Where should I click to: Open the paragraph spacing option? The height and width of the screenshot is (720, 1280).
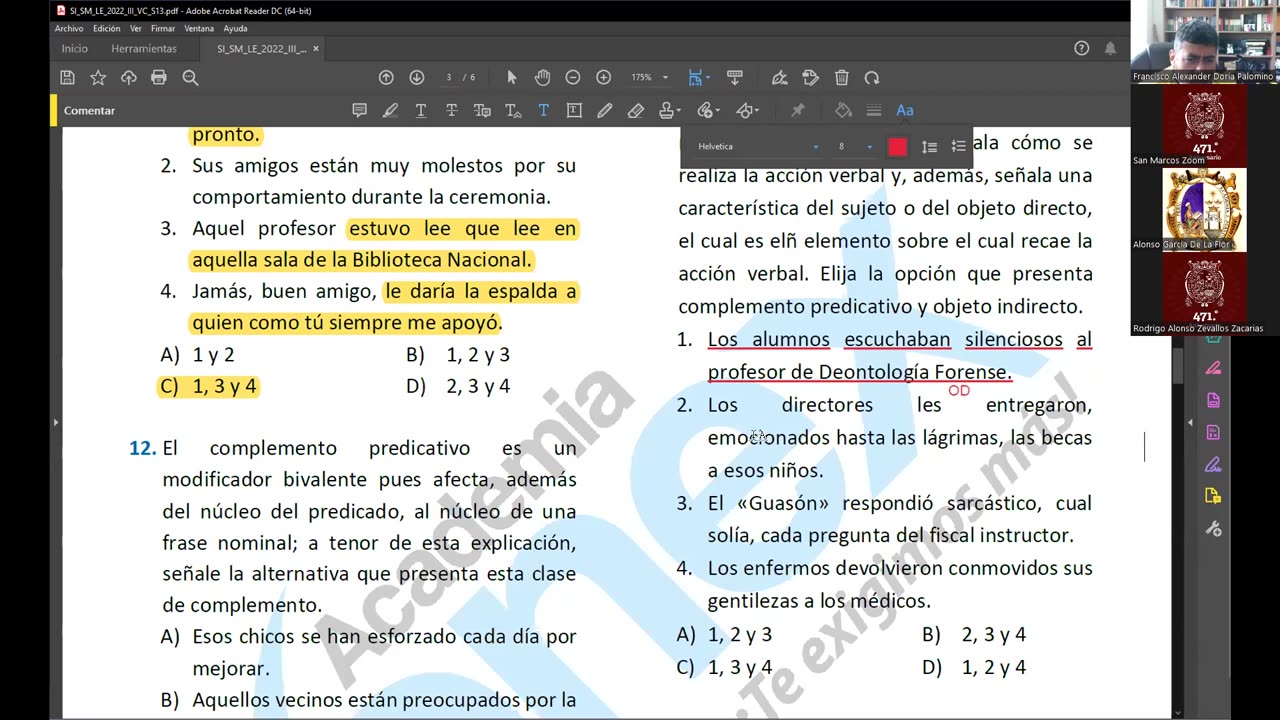959,147
